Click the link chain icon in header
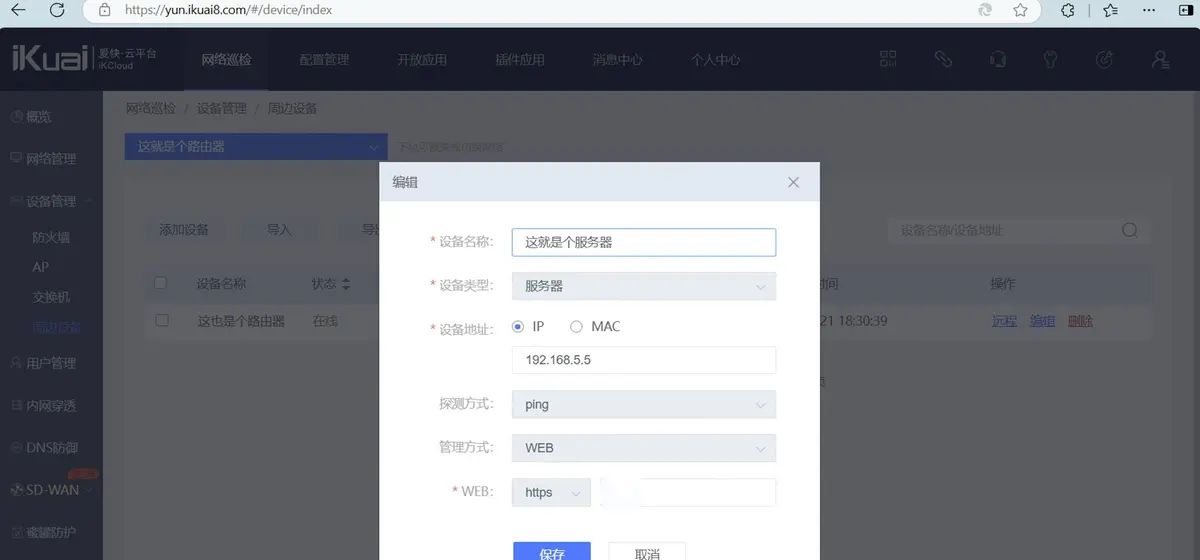The image size is (1200, 560). (x=943, y=59)
